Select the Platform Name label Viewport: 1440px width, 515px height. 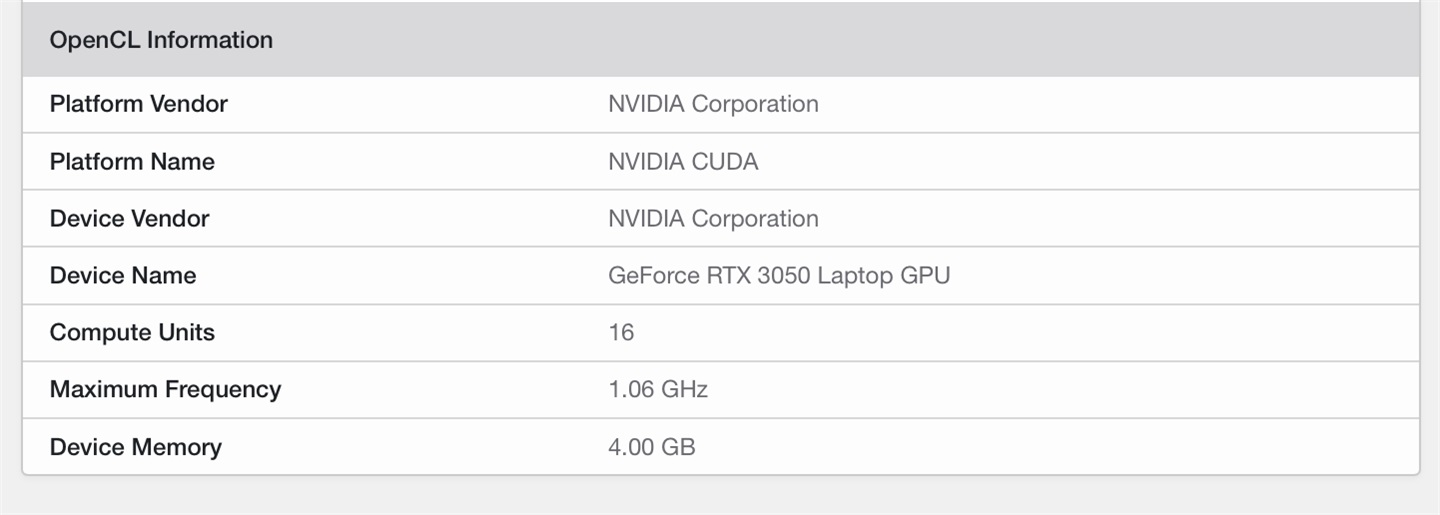coord(132,161)
